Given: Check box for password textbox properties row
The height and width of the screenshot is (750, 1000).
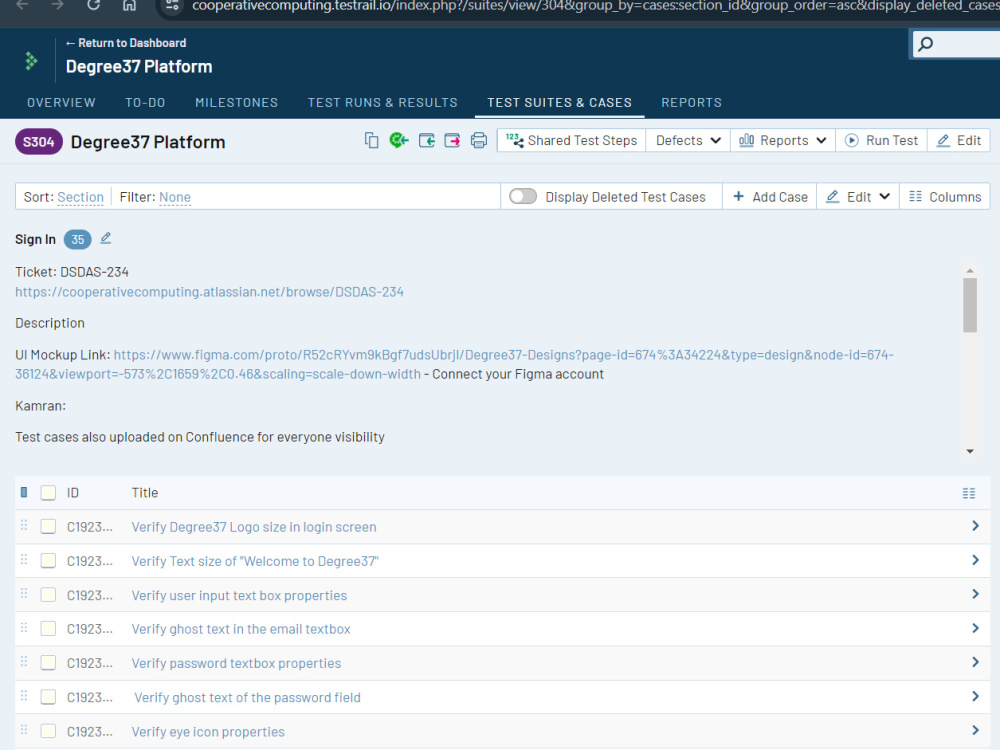Looking at the screenshot, I should 48,663.
